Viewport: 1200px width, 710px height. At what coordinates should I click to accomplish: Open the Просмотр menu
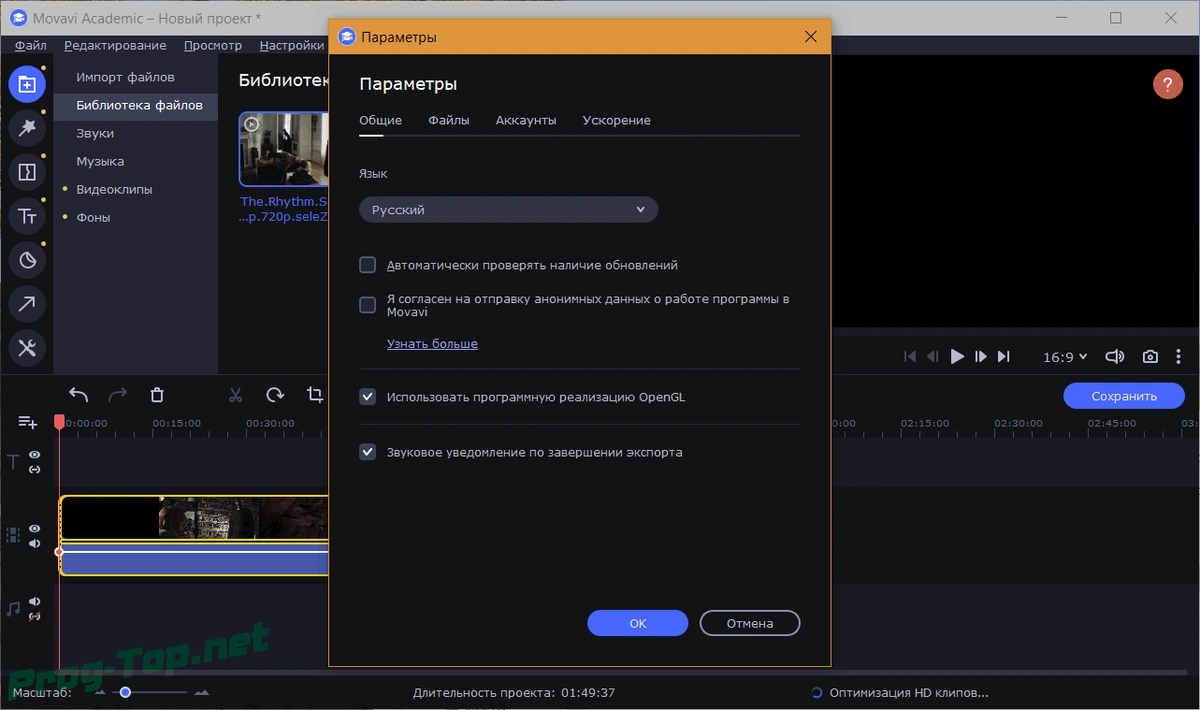213,45
